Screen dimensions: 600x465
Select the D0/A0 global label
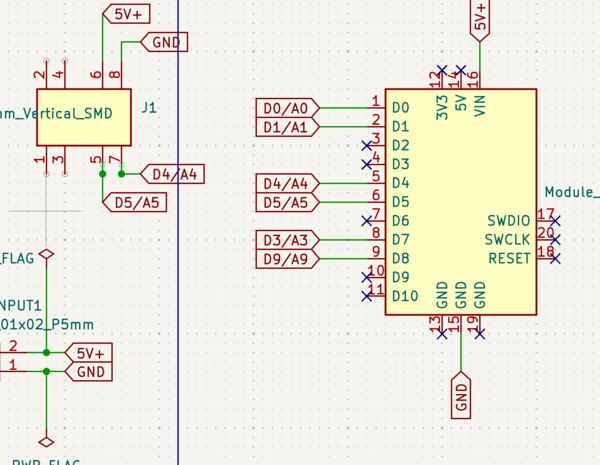click(287, 108)
